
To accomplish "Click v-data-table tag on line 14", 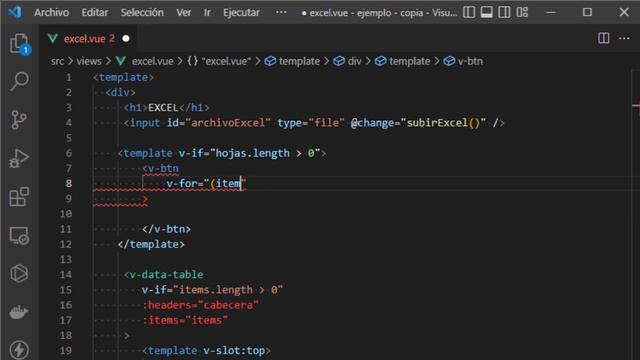I will click(x=164, y=274).
